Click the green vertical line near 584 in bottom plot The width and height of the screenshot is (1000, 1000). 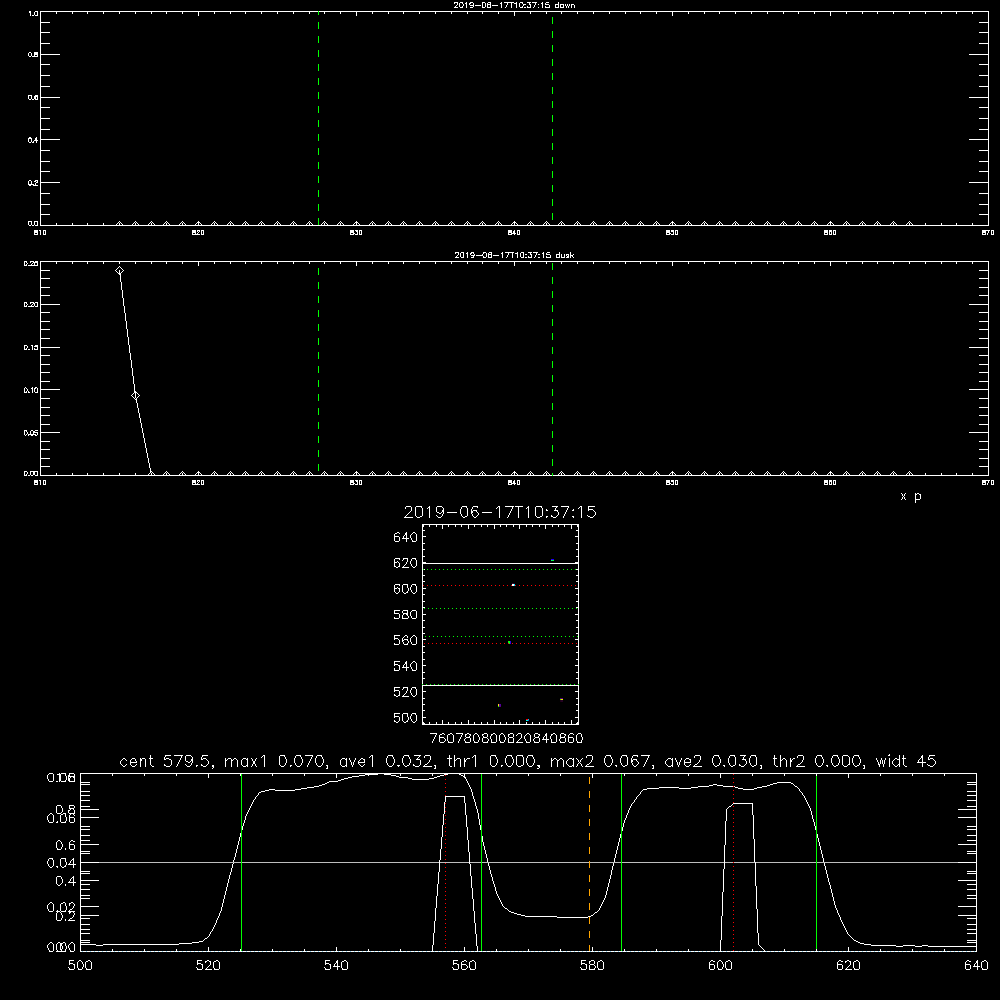pyautogui.click(x=621, y=862)
